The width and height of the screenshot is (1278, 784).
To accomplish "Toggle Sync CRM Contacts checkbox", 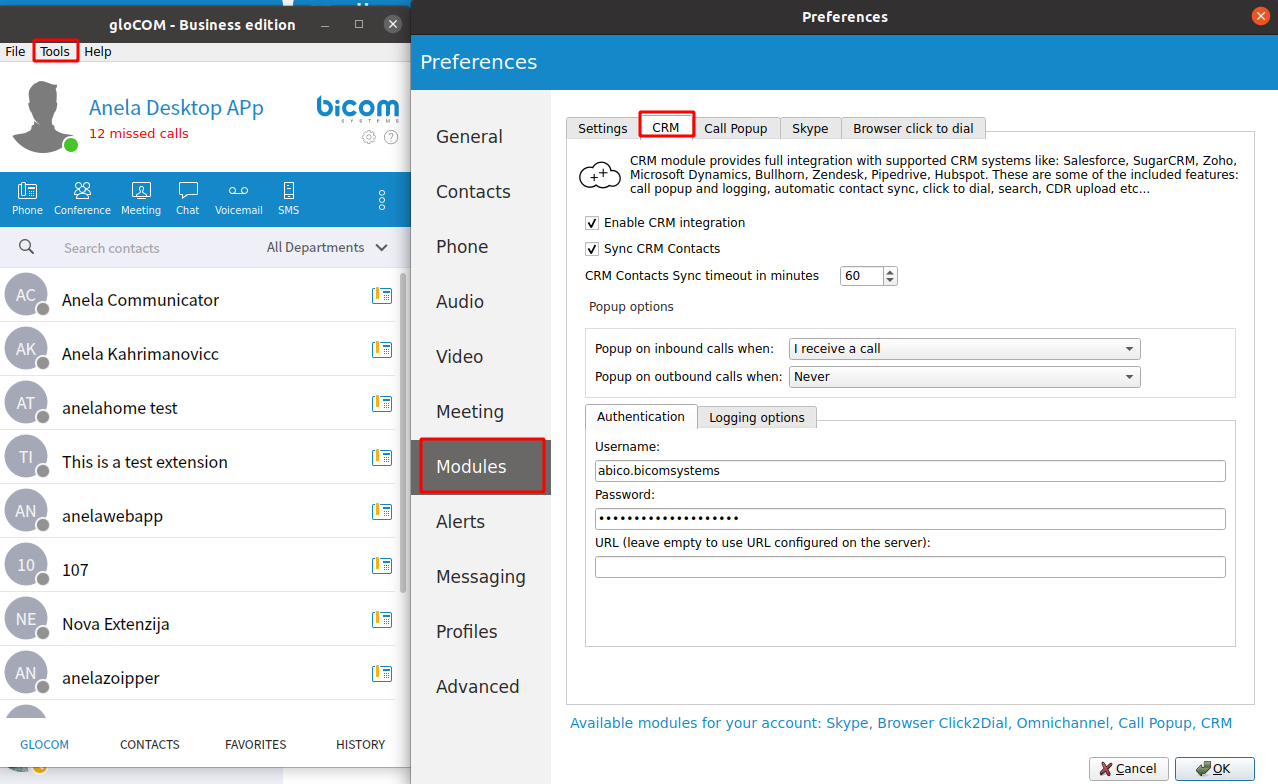I will coord(592,249).
